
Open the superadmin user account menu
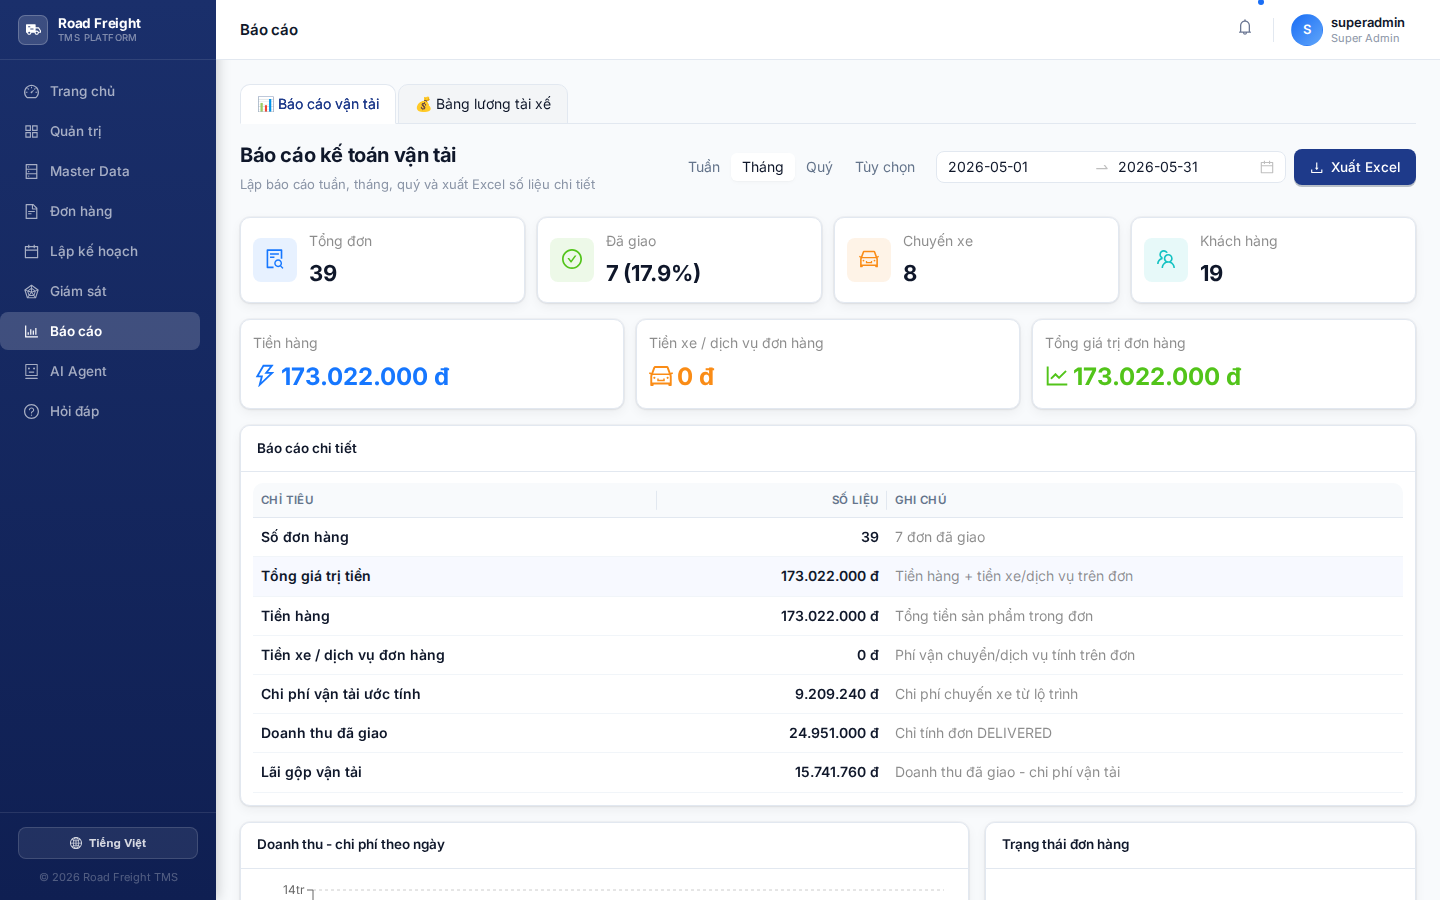[x=1348, y=30]
